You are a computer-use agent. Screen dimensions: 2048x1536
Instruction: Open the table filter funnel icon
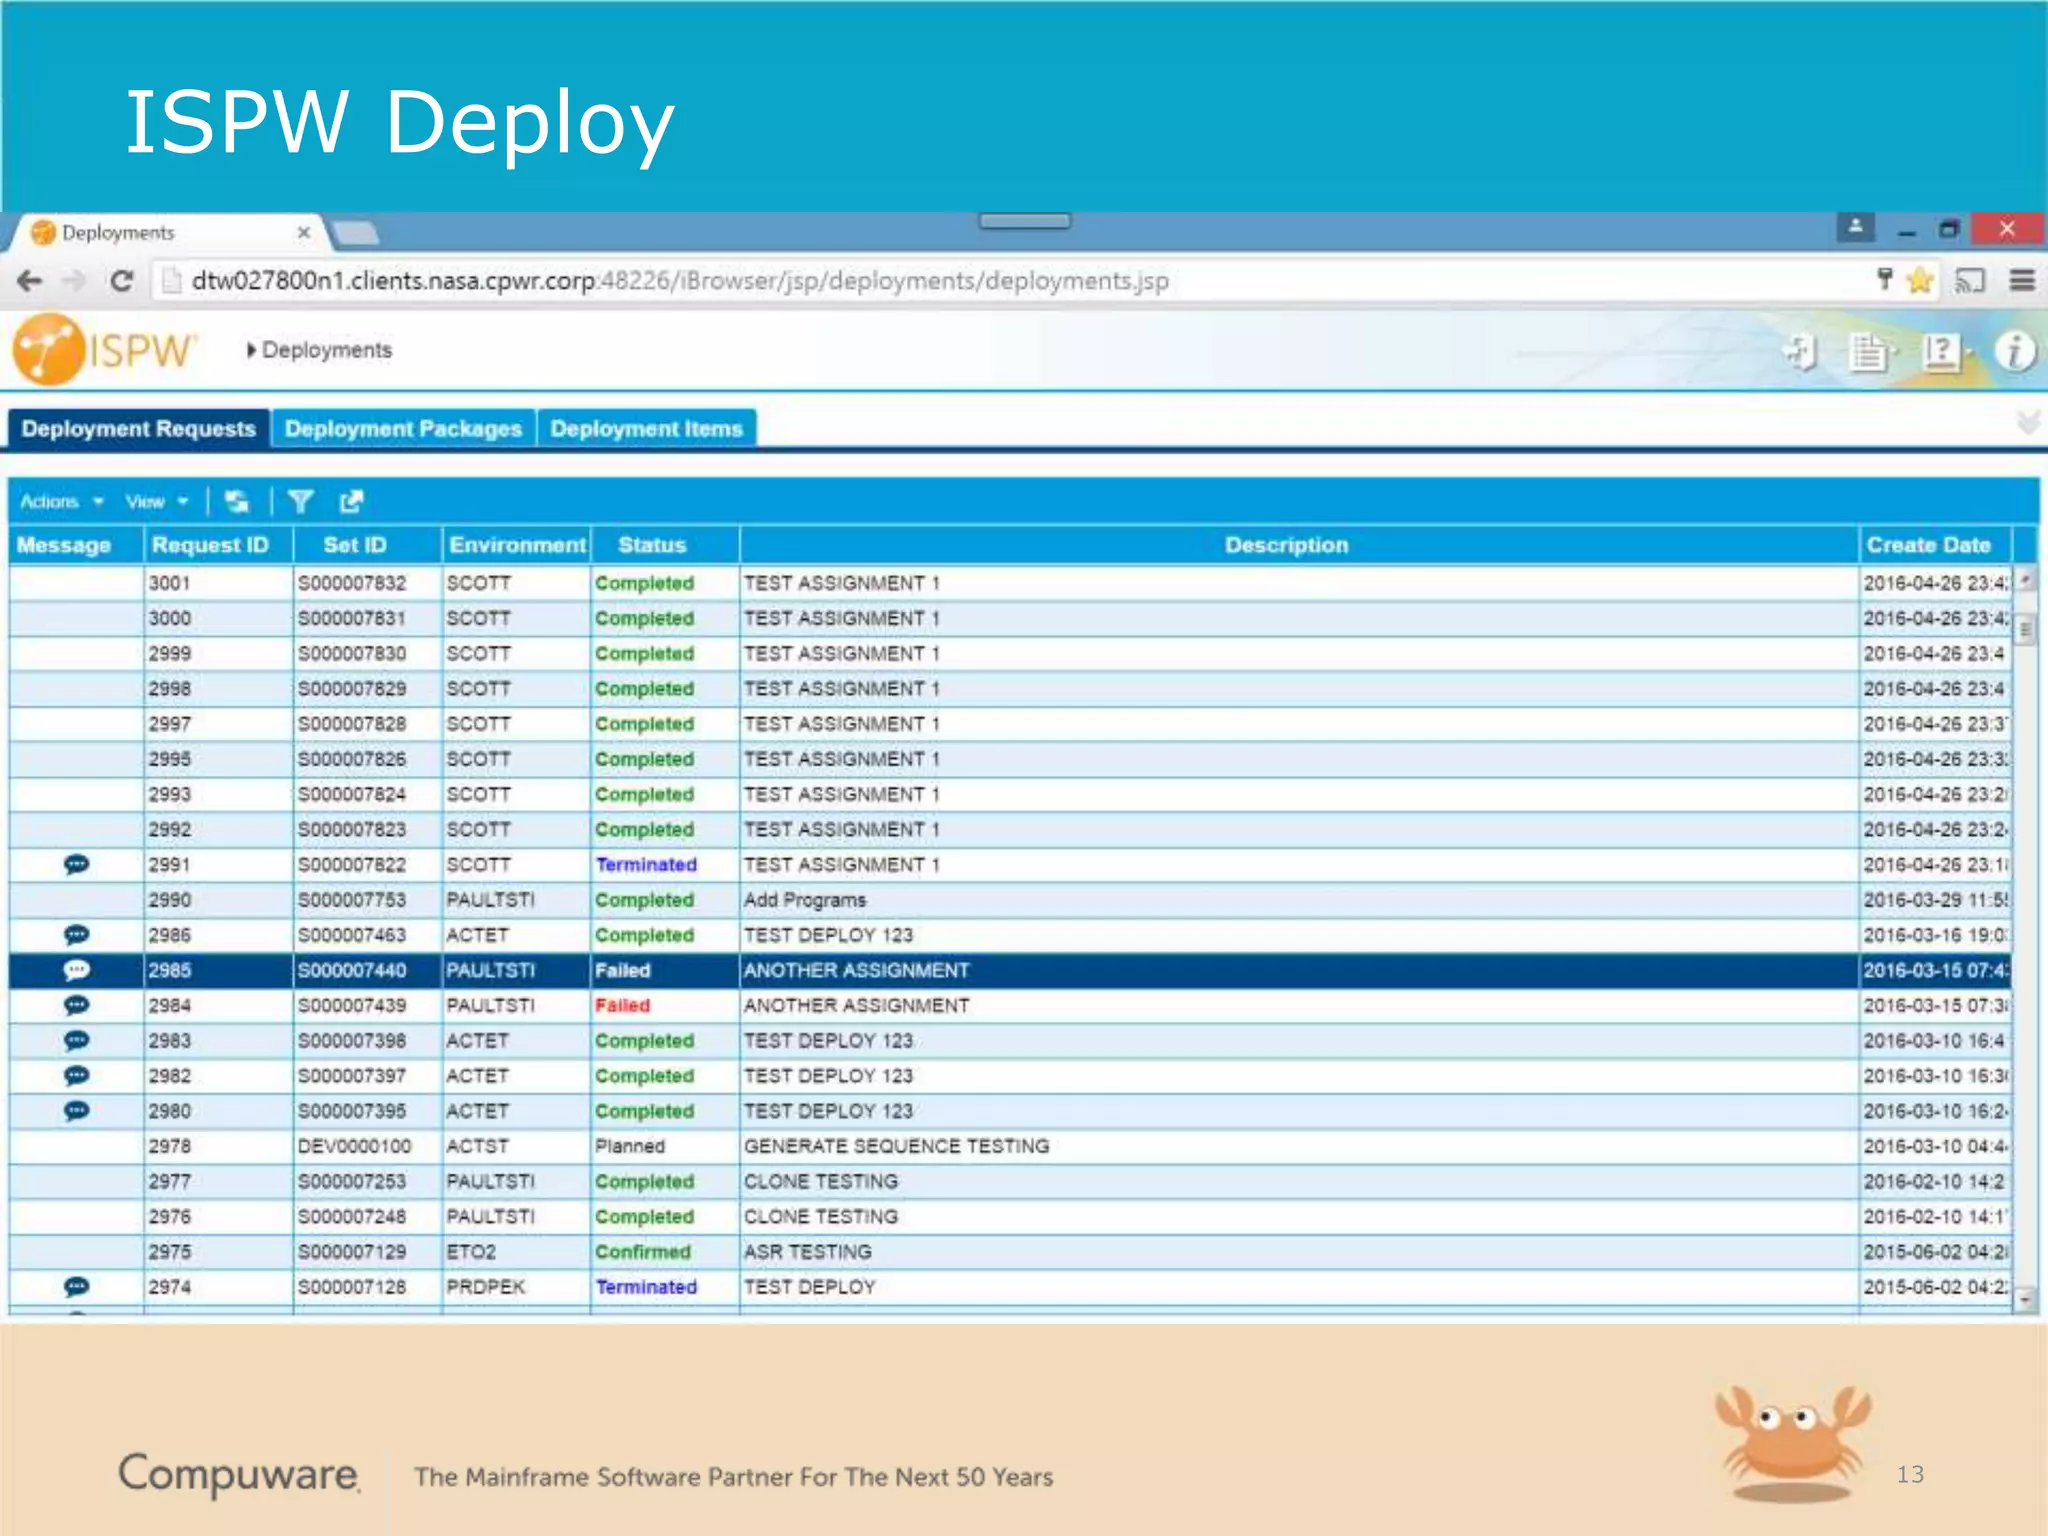click(300, 501)
